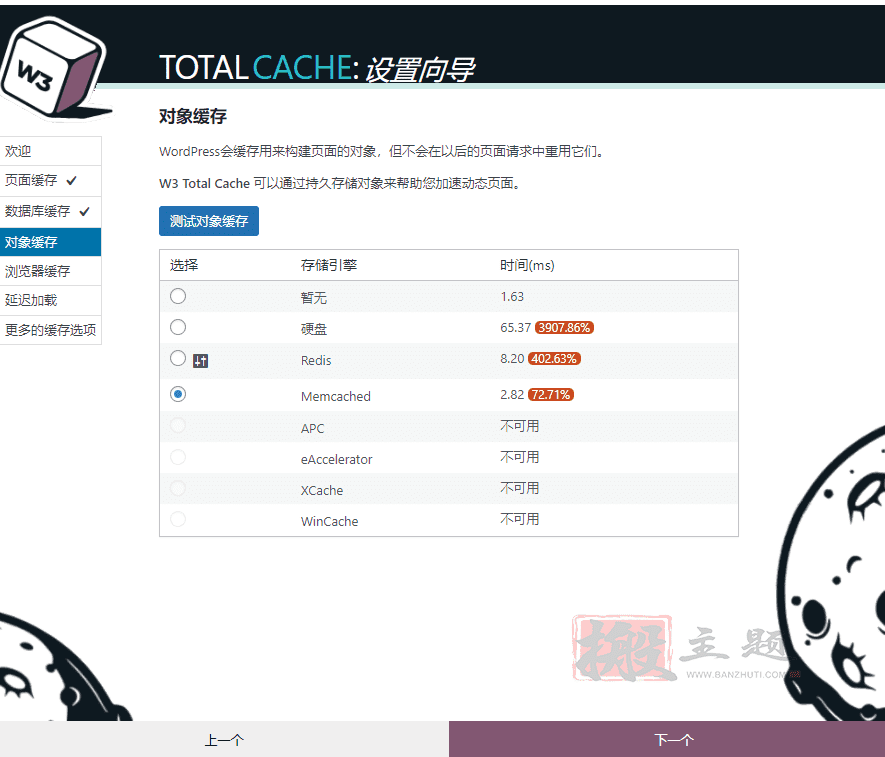Select the 暂无 storage engine radio button
Viewport: 885px width, 757px height.
tap(178, 296)
